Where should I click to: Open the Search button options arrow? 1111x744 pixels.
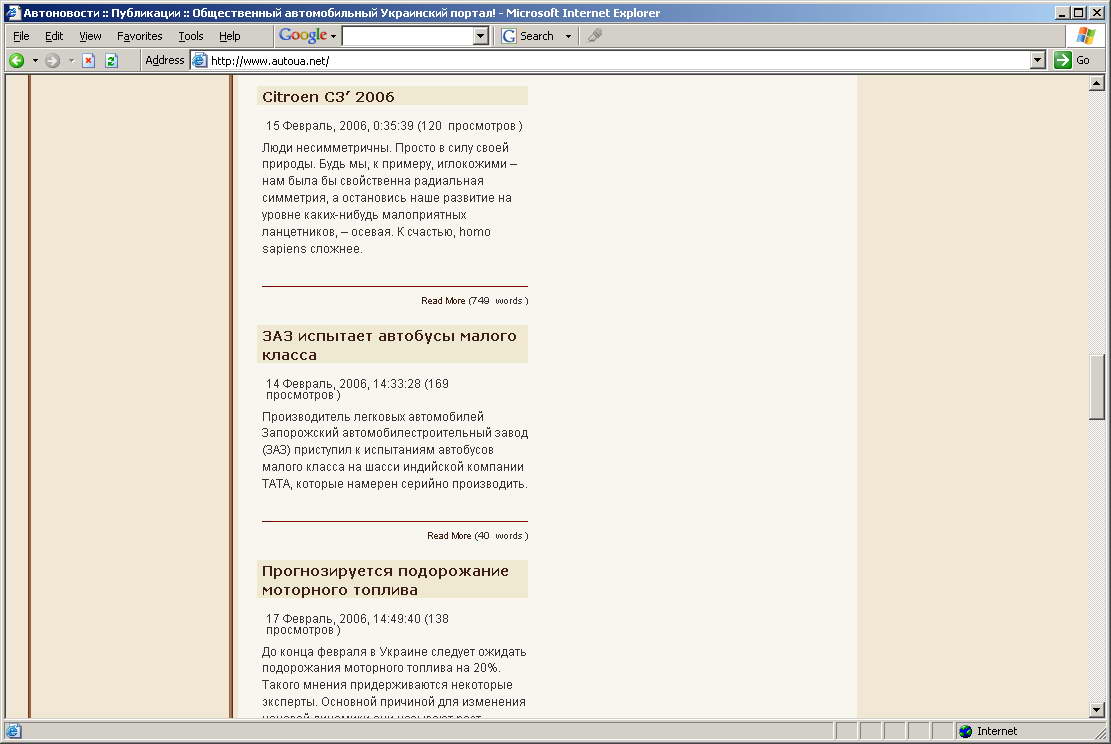(x=569, y=36)
